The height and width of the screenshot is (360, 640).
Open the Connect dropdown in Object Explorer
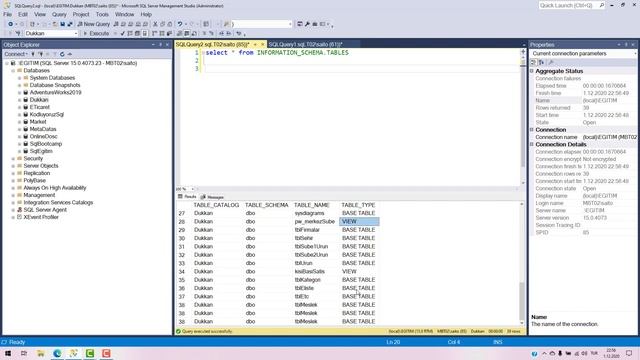tap(16, 54)
